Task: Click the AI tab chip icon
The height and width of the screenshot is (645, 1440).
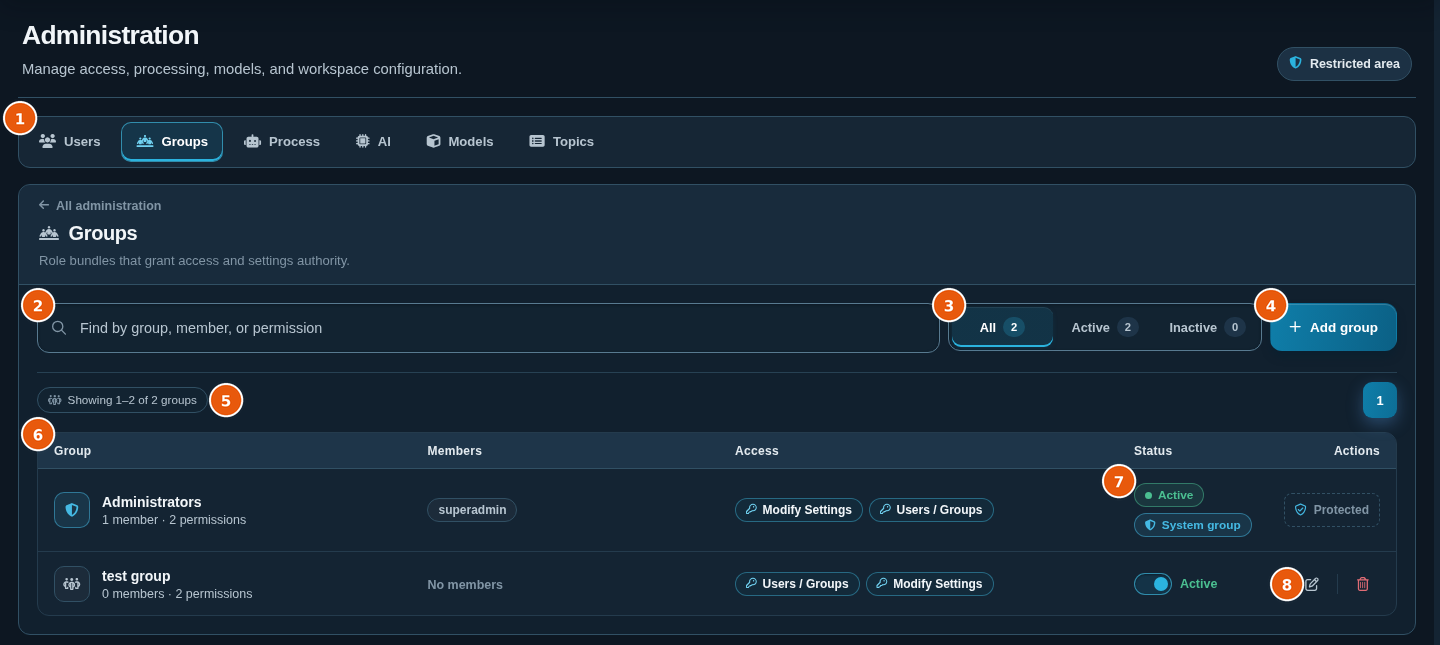Action: tap(362, 141)
